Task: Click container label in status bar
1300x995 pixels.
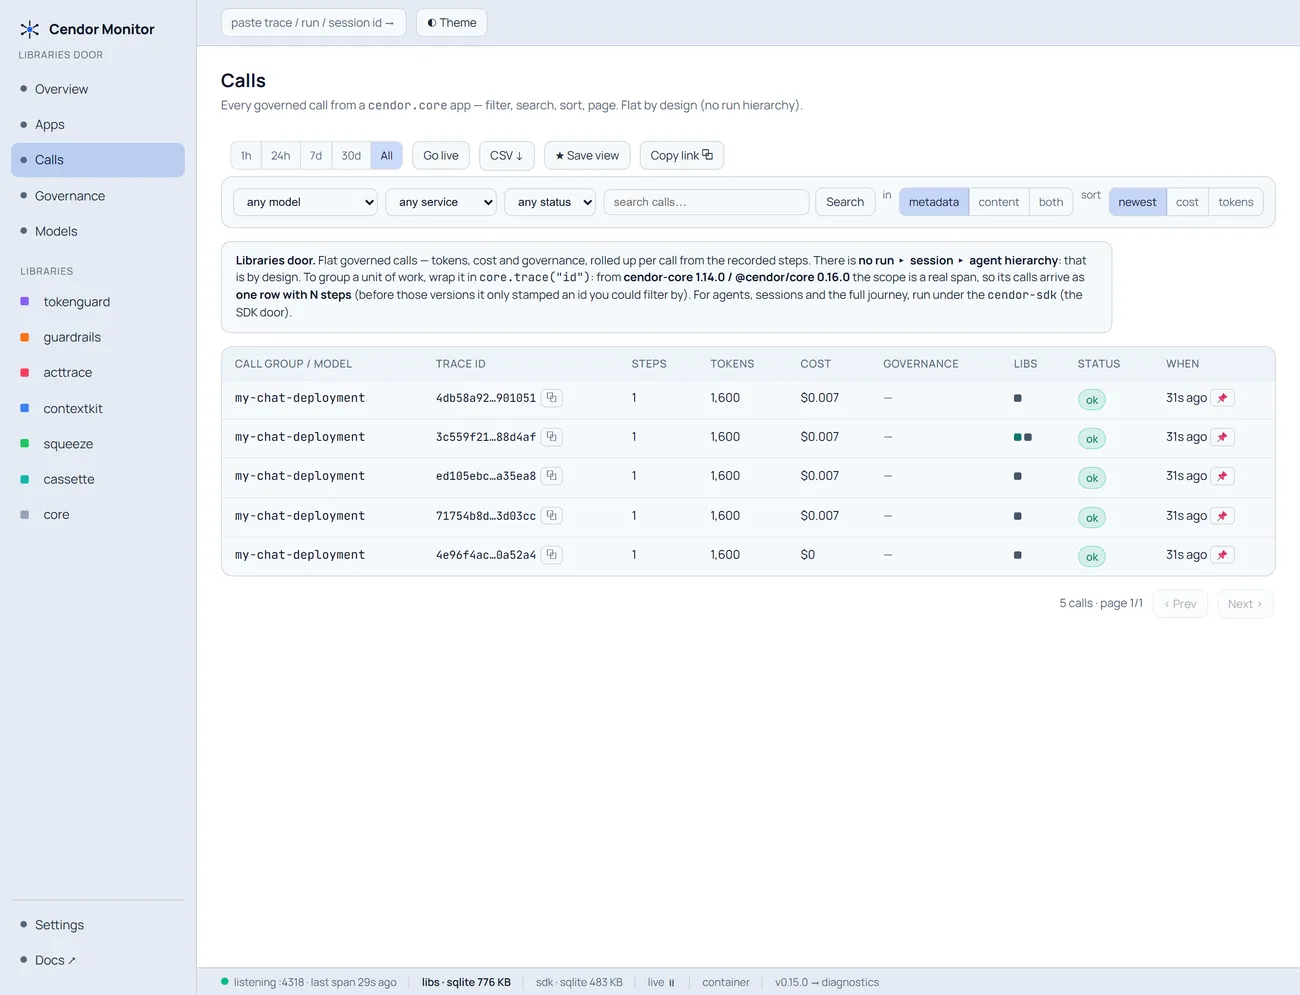Action: point(726,983)
